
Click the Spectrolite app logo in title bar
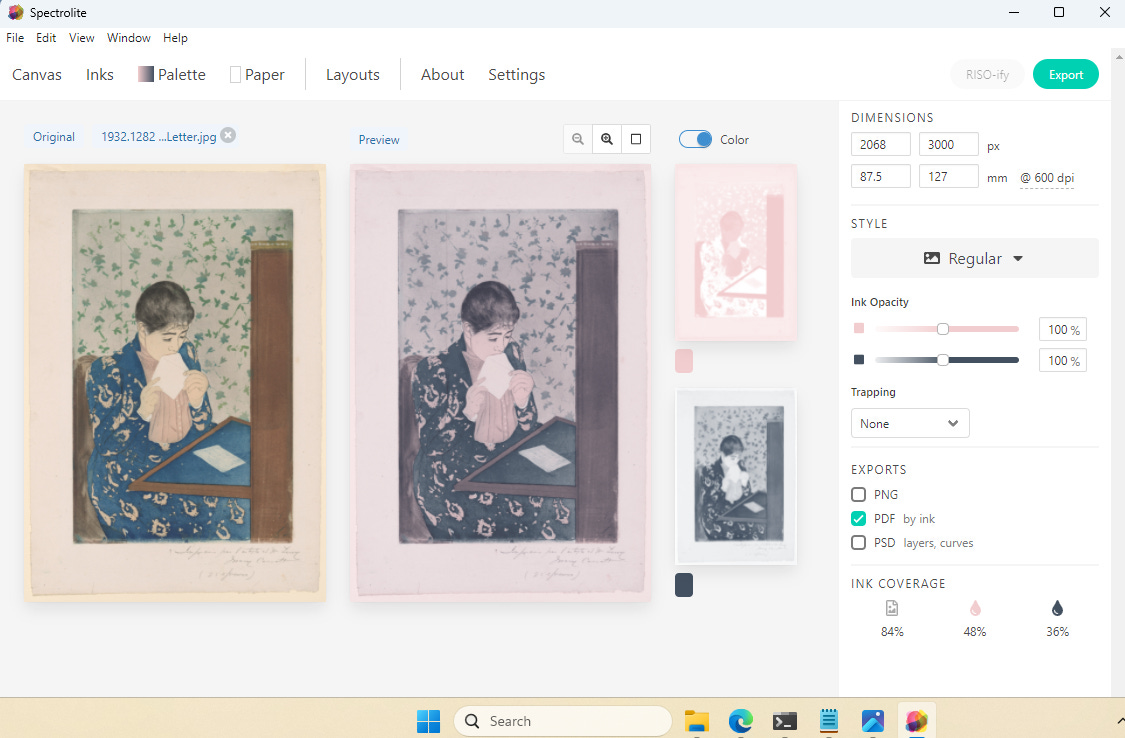(15, 12)
